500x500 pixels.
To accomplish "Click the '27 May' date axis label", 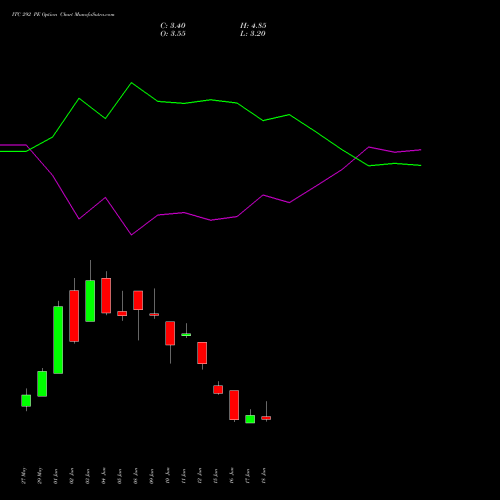I will pos(24,476).
